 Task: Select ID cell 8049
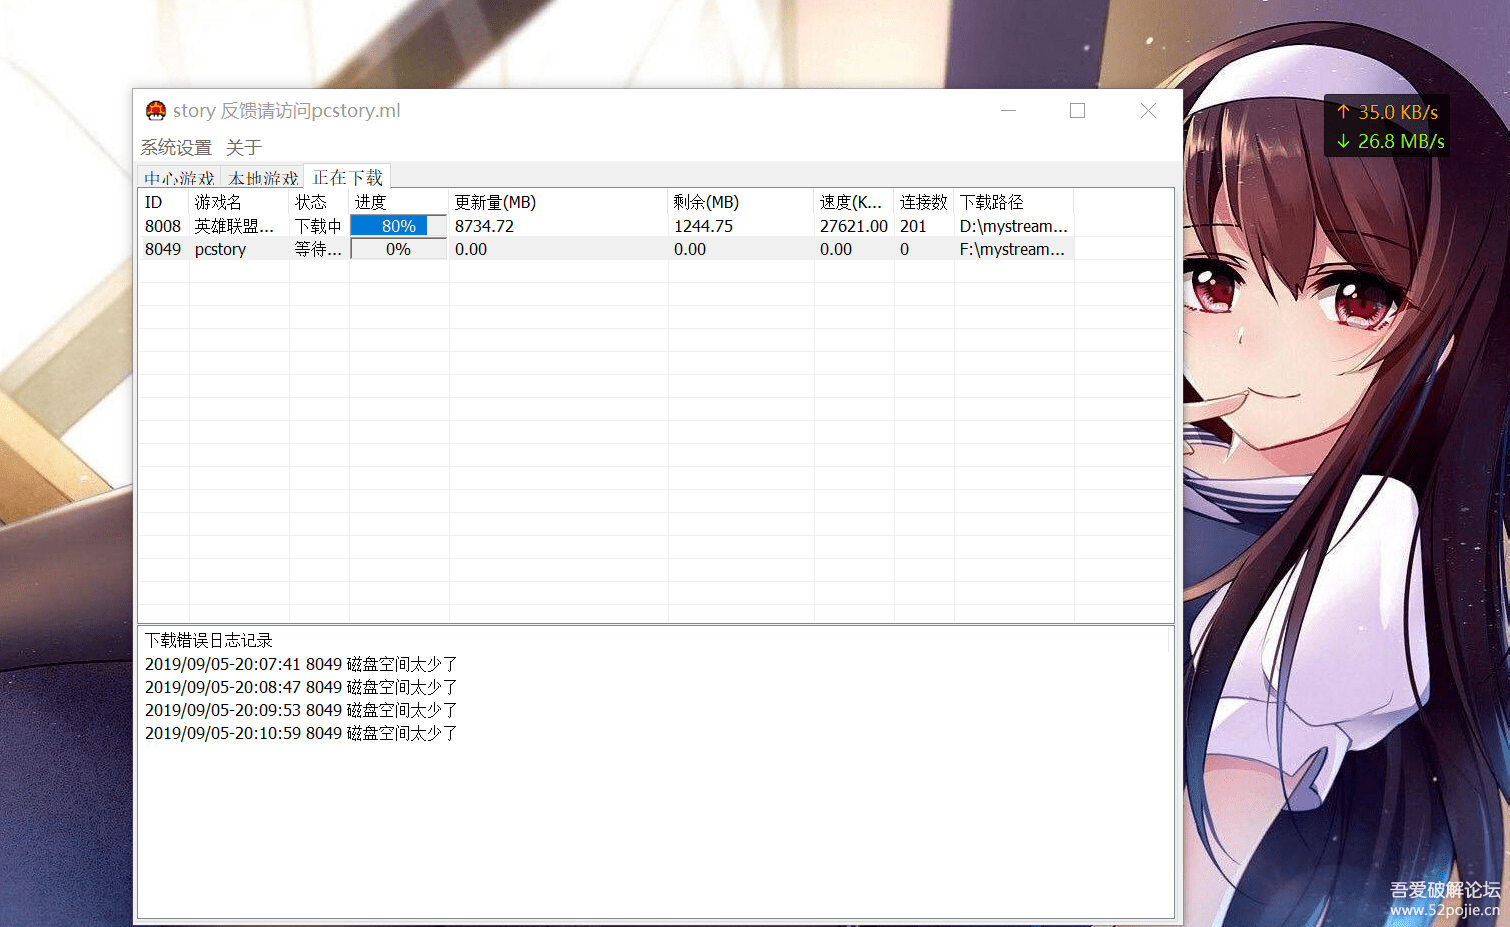click(x=163, y=249)
